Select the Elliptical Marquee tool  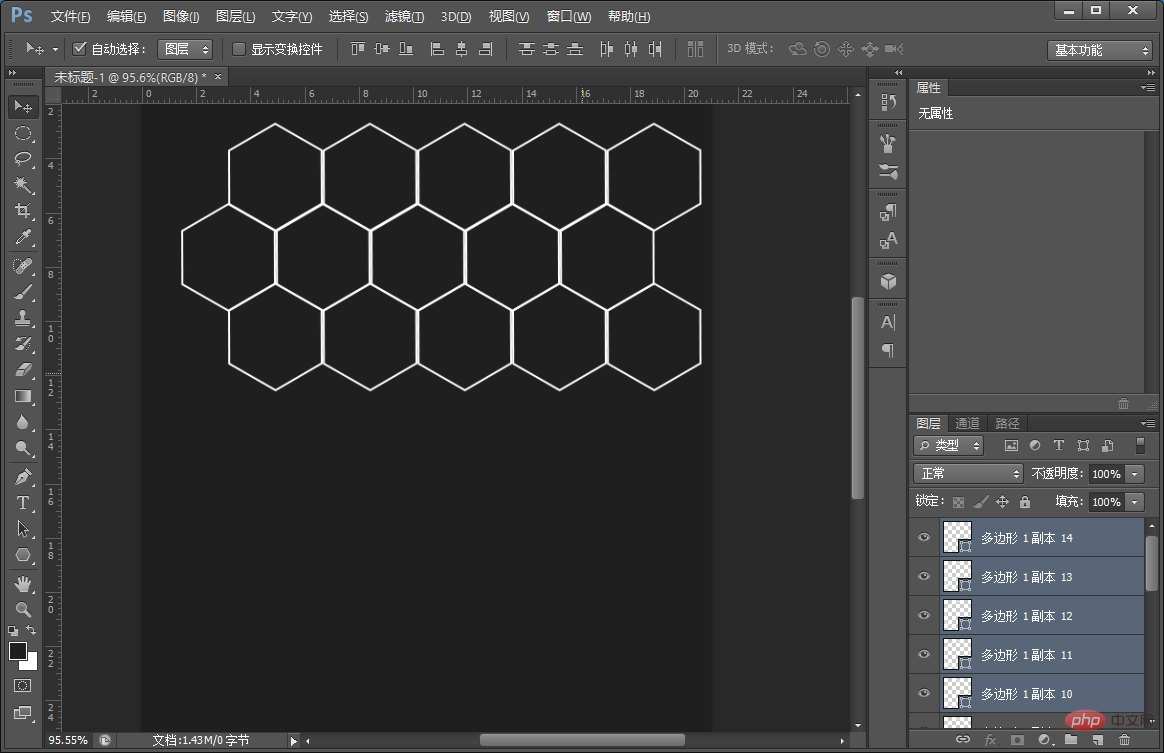(23, 133)
